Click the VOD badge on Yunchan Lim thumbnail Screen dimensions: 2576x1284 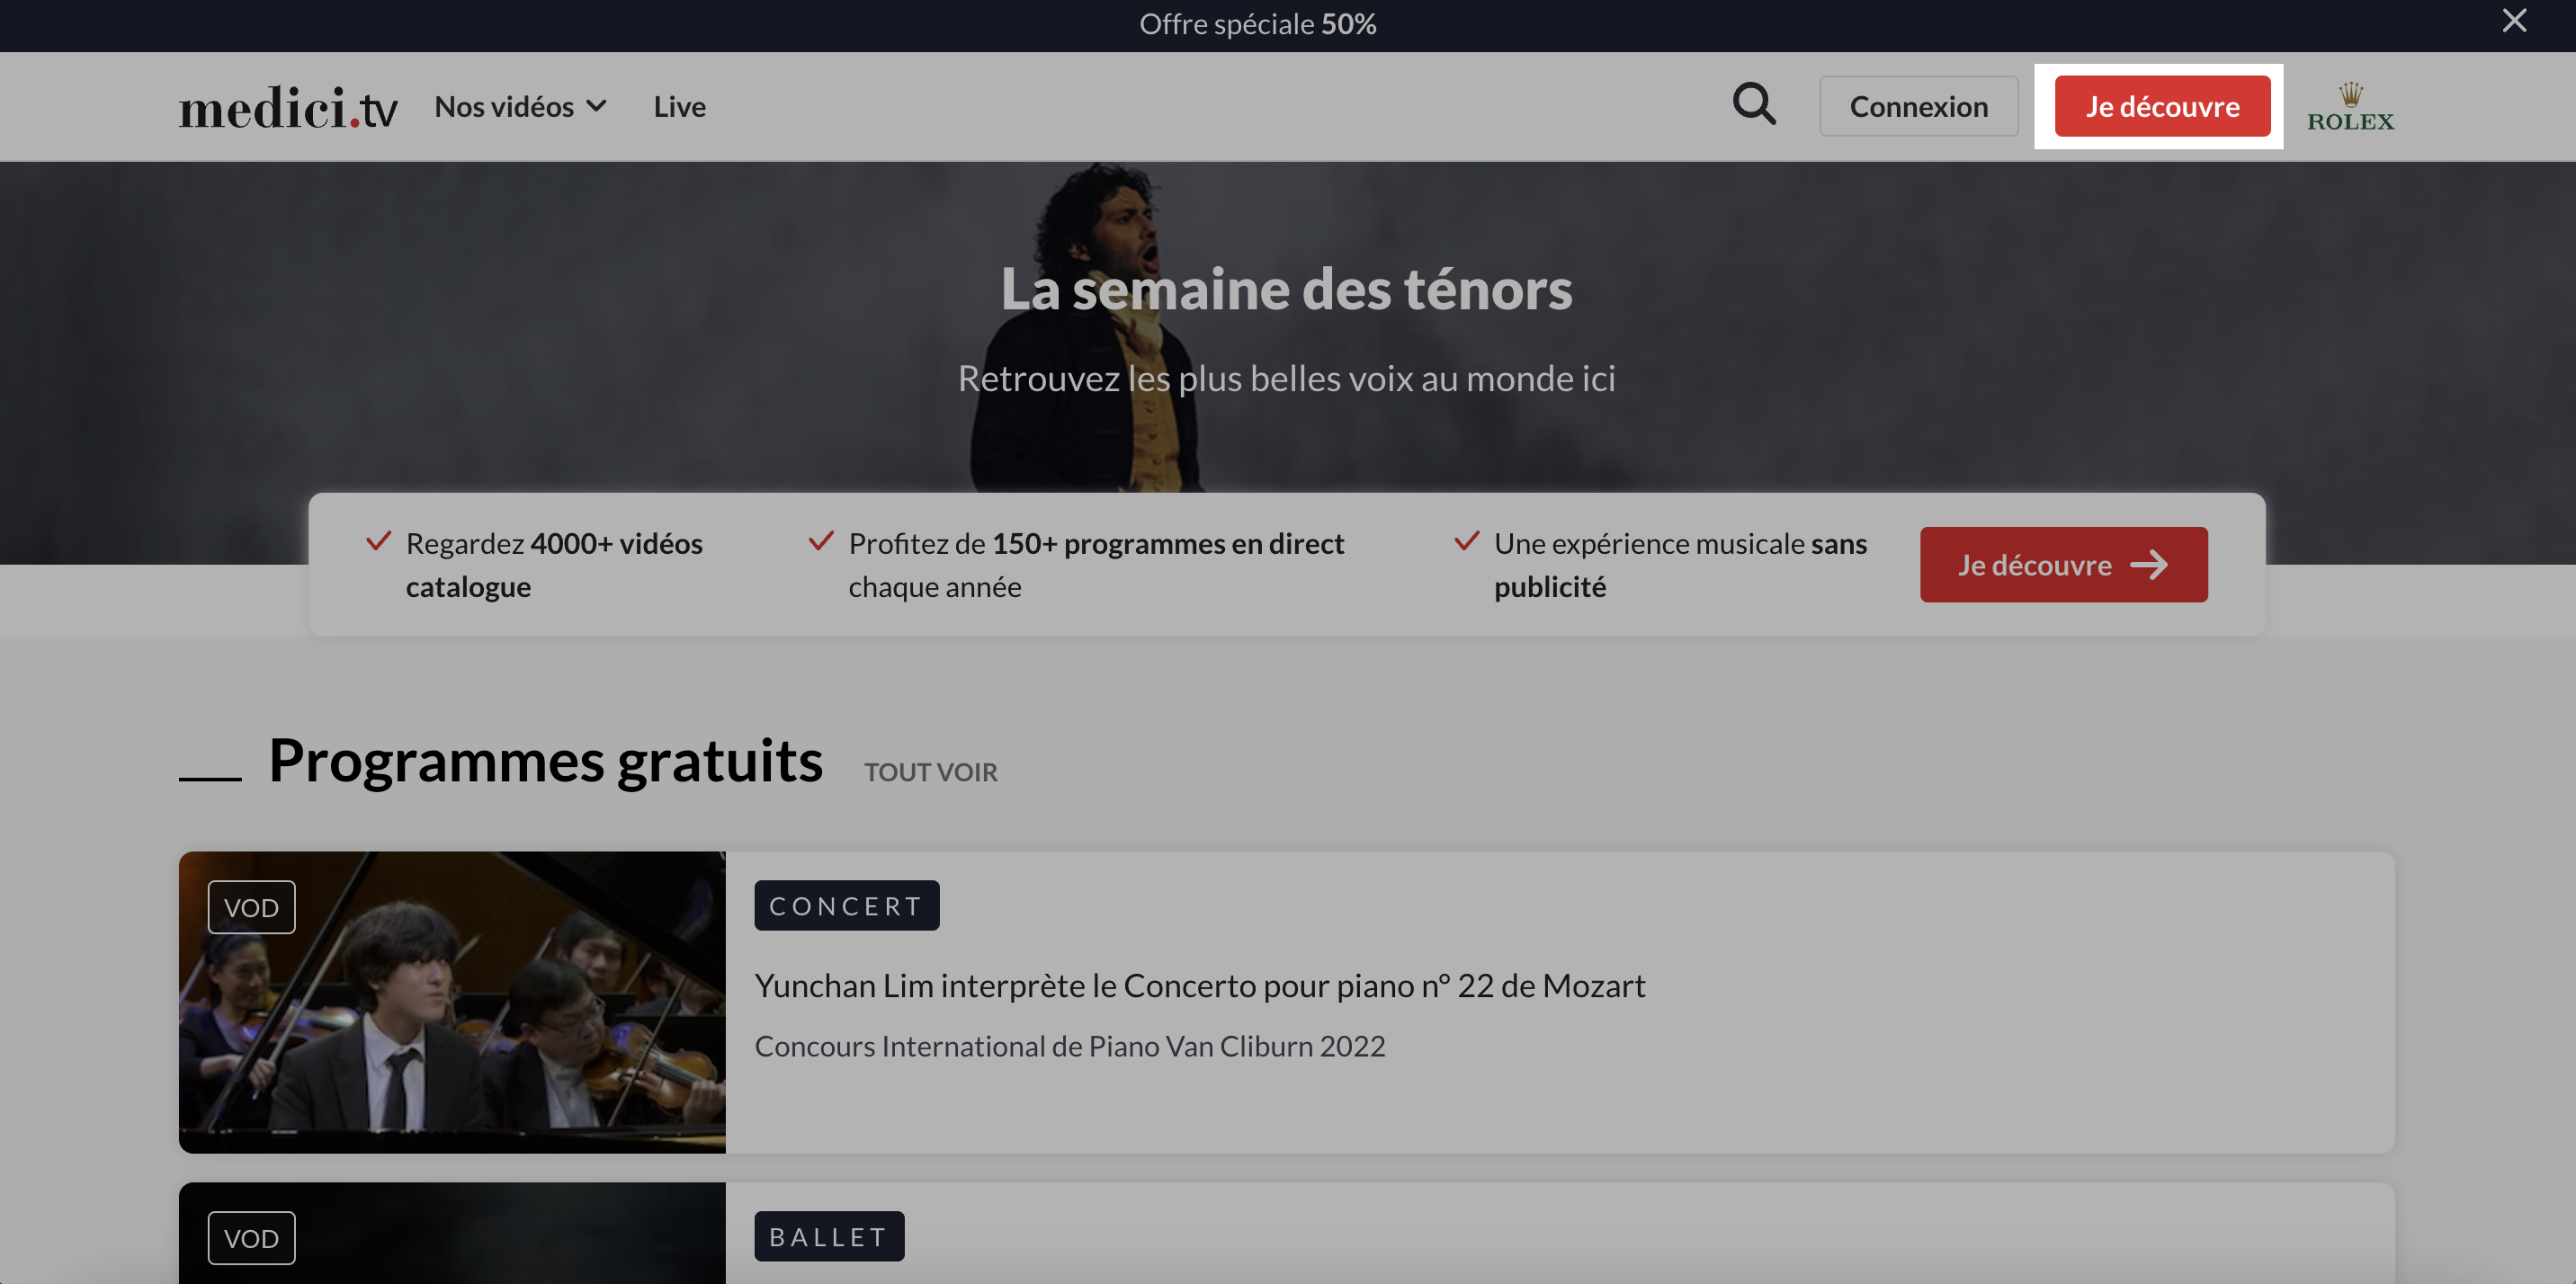251,907
